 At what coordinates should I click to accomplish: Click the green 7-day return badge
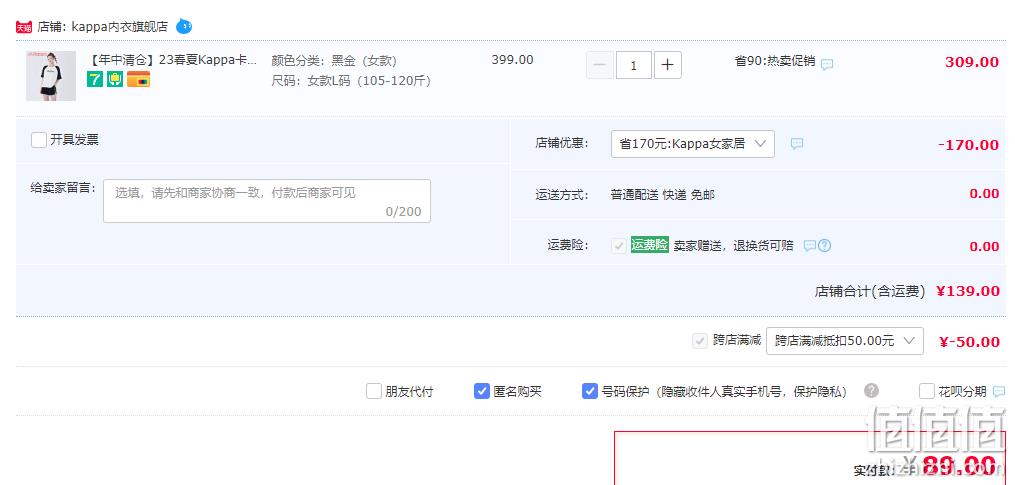pos(95,79)
